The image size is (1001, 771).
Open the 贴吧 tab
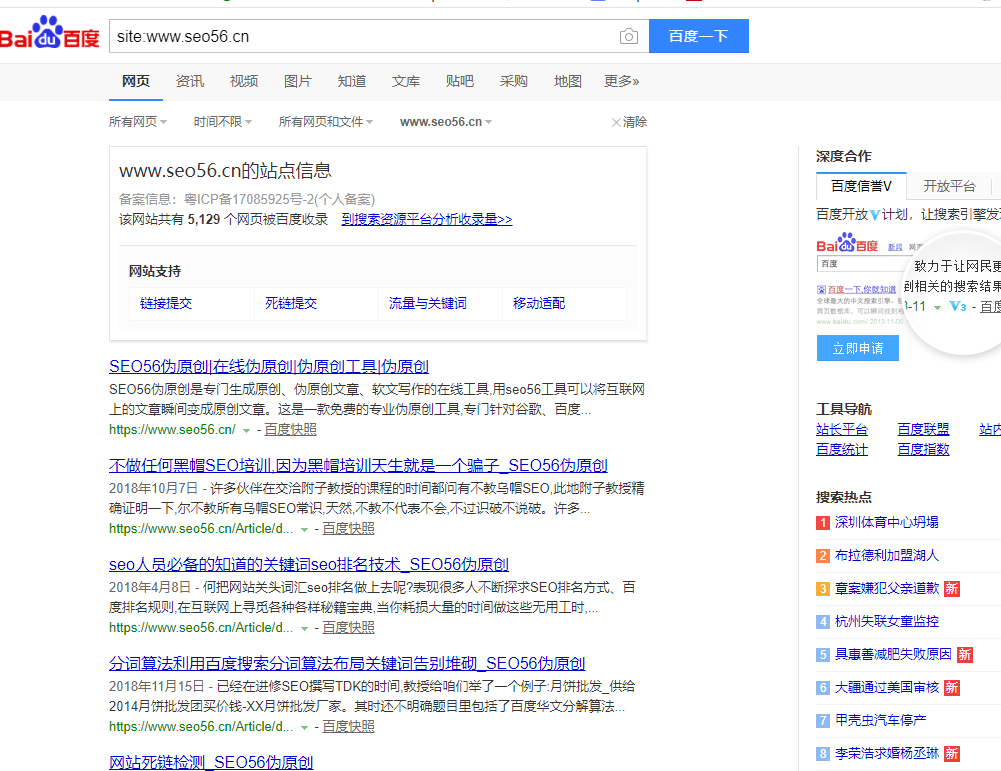tap(460, 81)
